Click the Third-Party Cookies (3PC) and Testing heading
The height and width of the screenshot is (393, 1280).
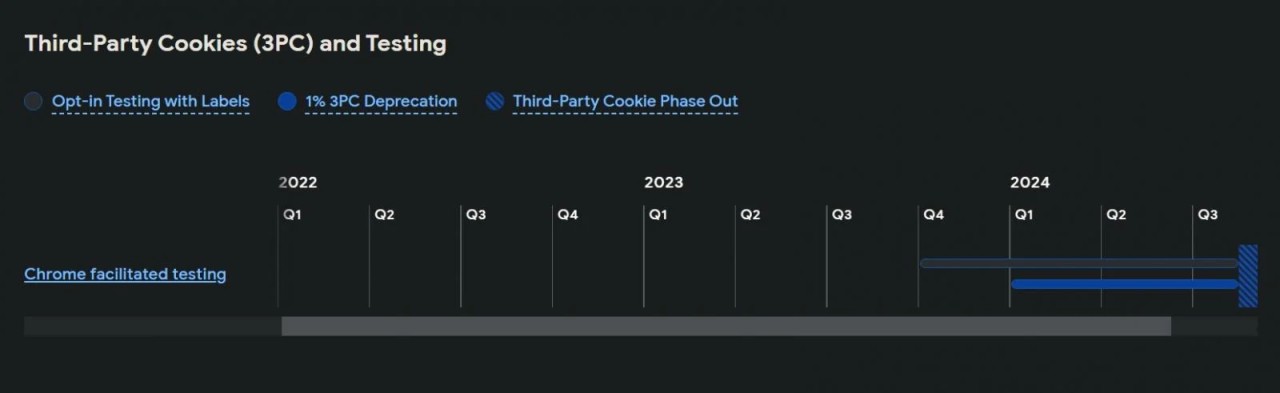click(x=235, y=43)
